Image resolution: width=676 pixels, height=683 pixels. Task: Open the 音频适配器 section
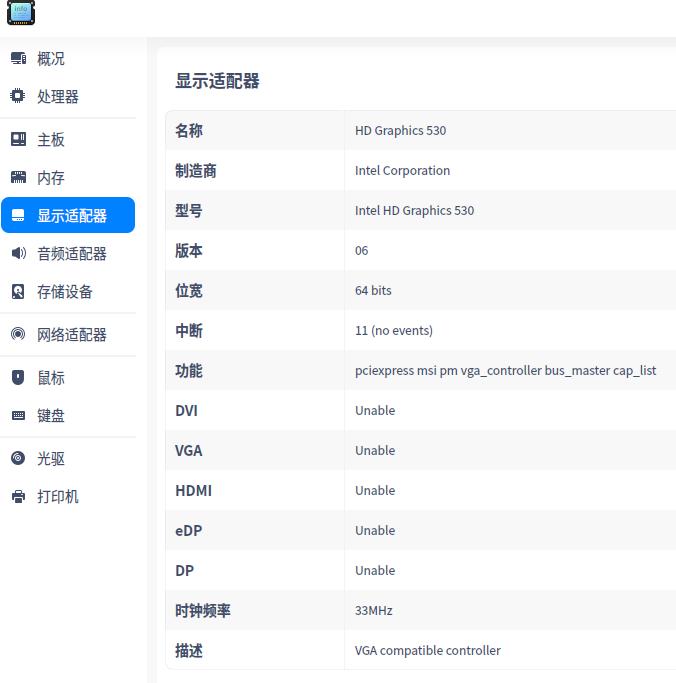coord(68,253)
